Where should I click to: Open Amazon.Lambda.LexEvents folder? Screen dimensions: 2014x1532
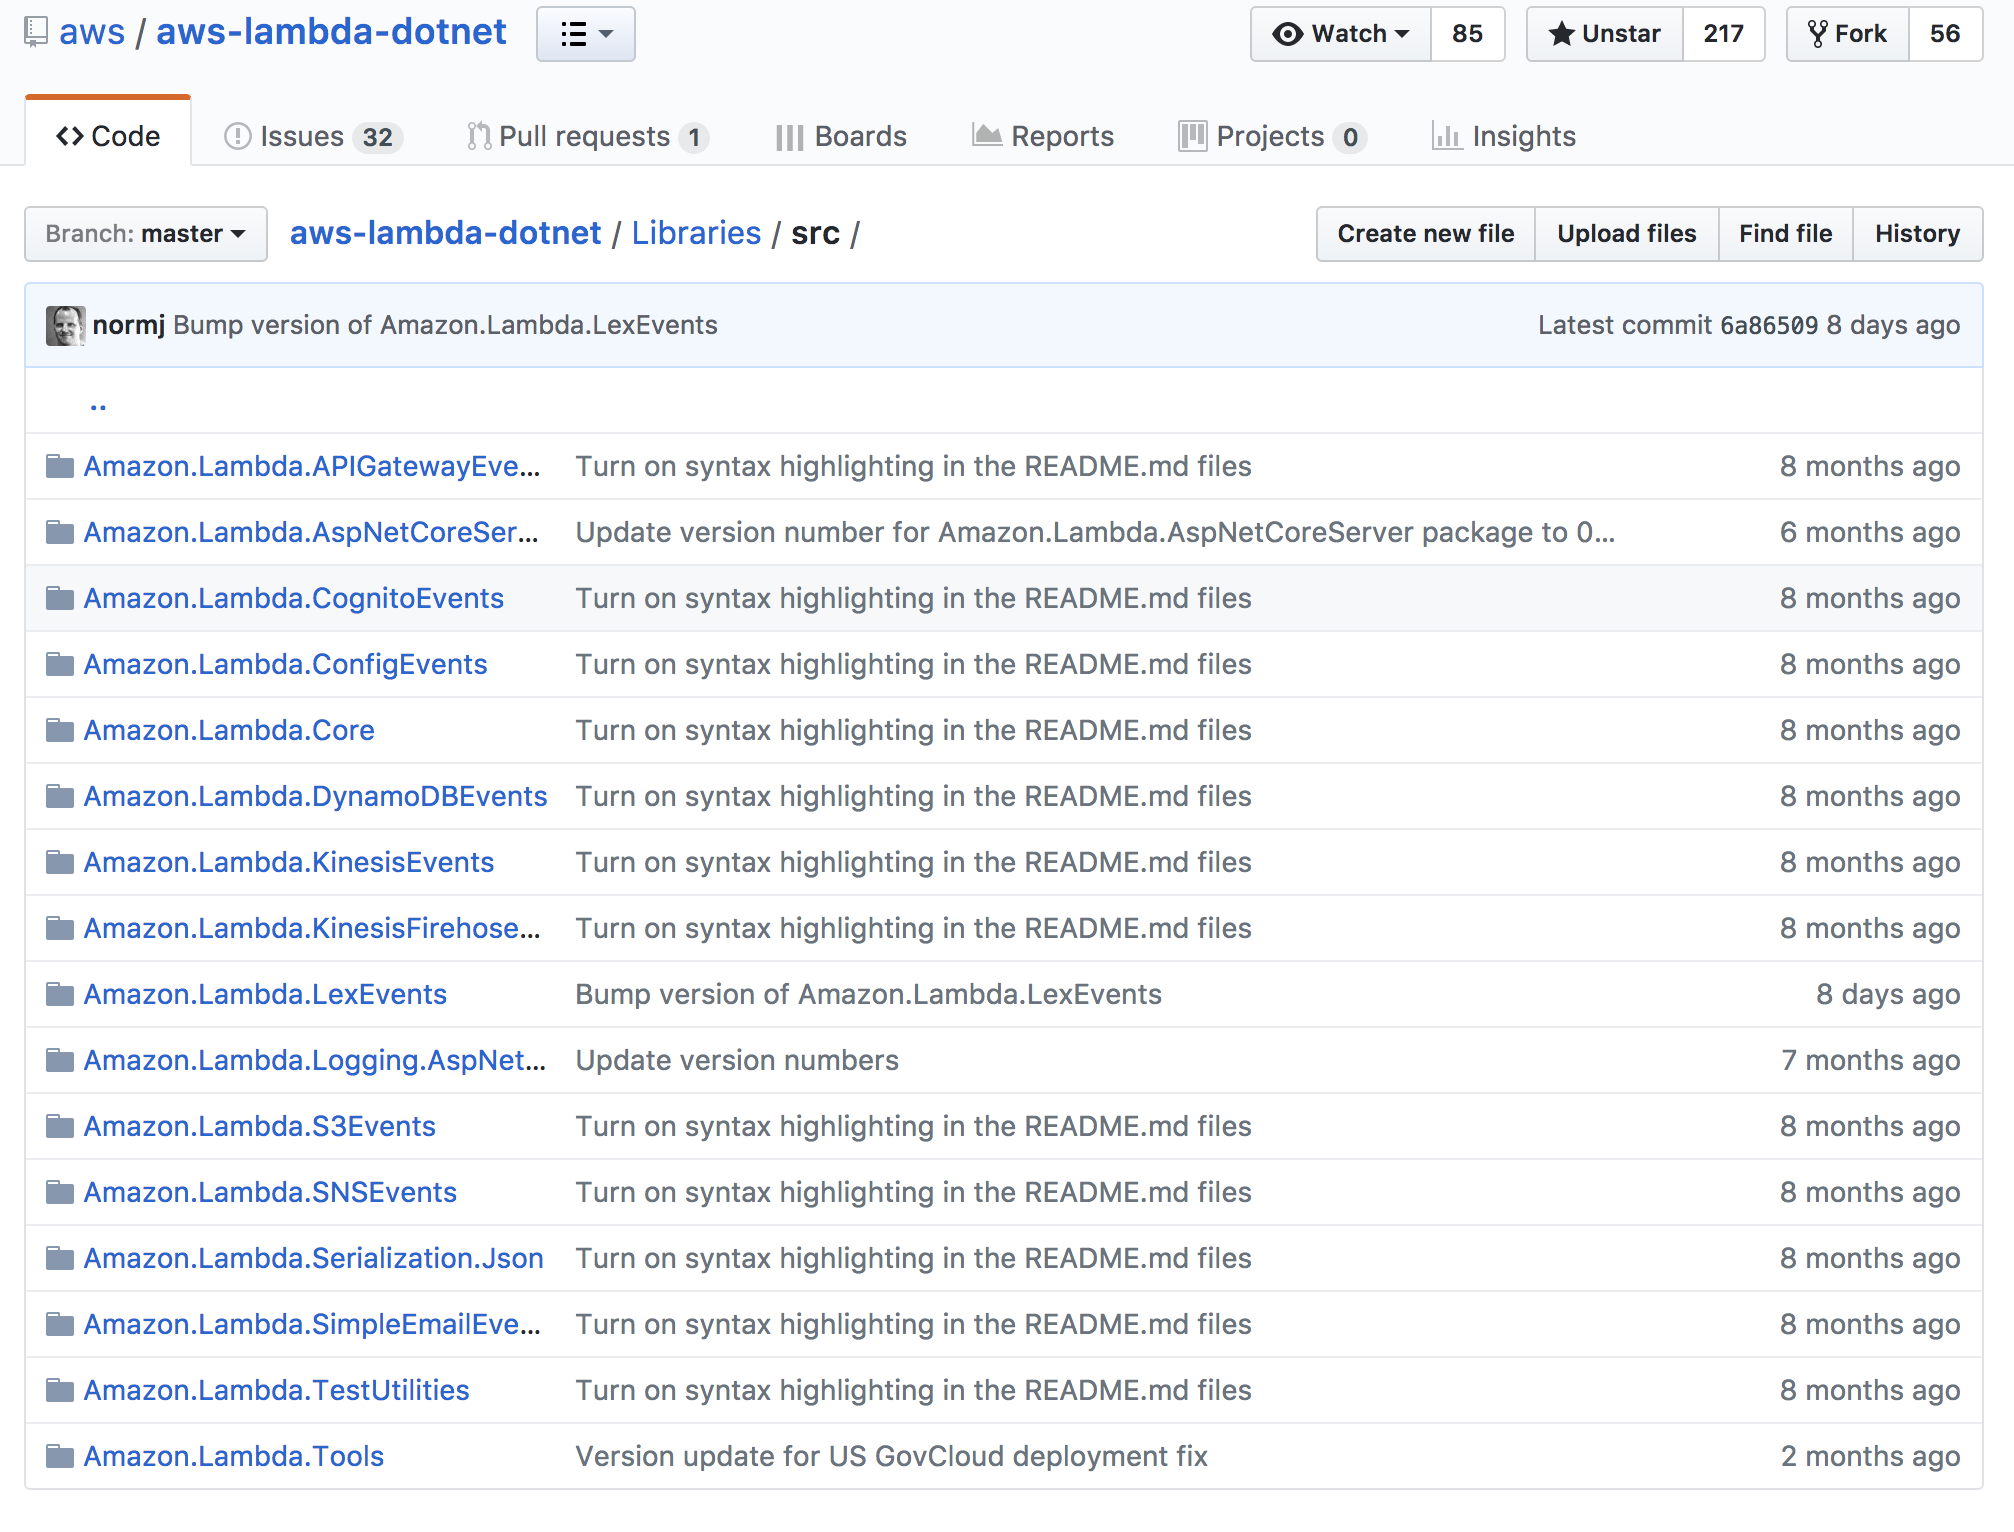tap(265, 994)
